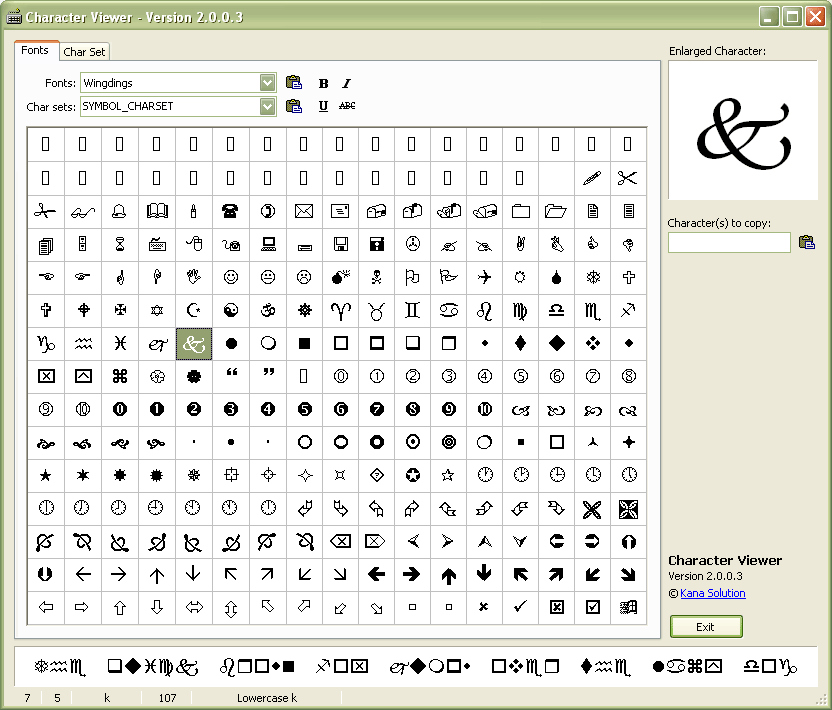Select the skull and crossbones character
This screenshot has height=710, width=832.
point(376,277)
